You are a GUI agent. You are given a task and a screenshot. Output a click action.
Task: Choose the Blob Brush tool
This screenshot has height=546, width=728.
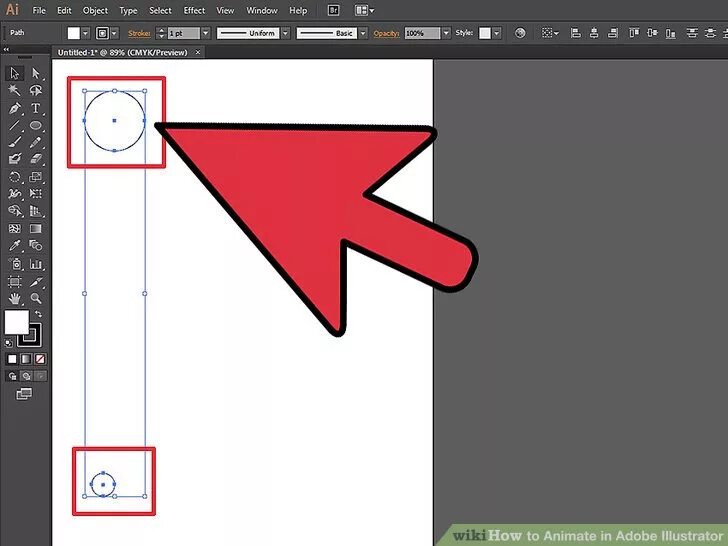pos(14,159)
